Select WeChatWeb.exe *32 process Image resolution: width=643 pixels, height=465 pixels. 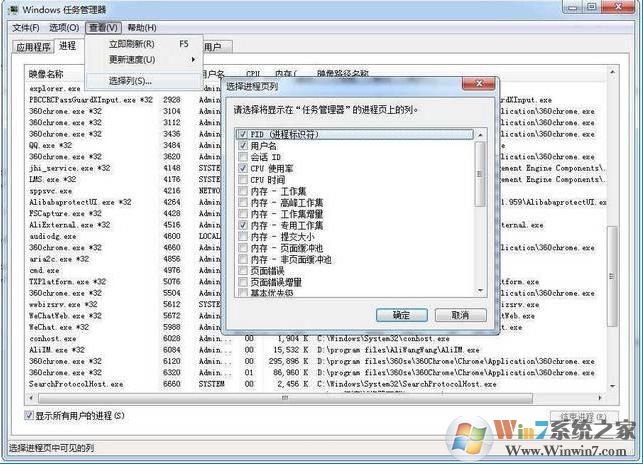coord(65,316)
